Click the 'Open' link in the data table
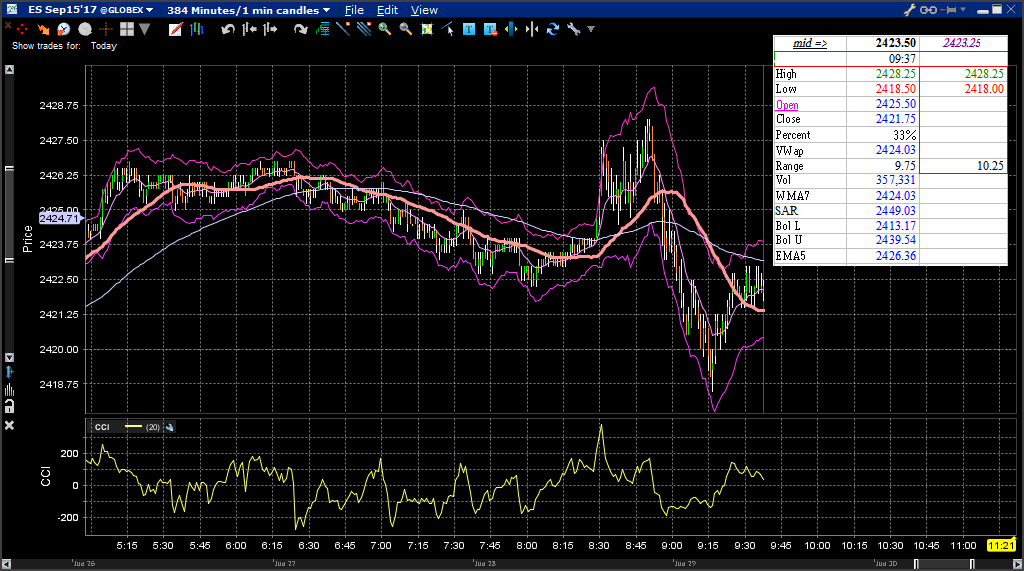The width and height of the screenshot is (1024, 571). (787, 105)
